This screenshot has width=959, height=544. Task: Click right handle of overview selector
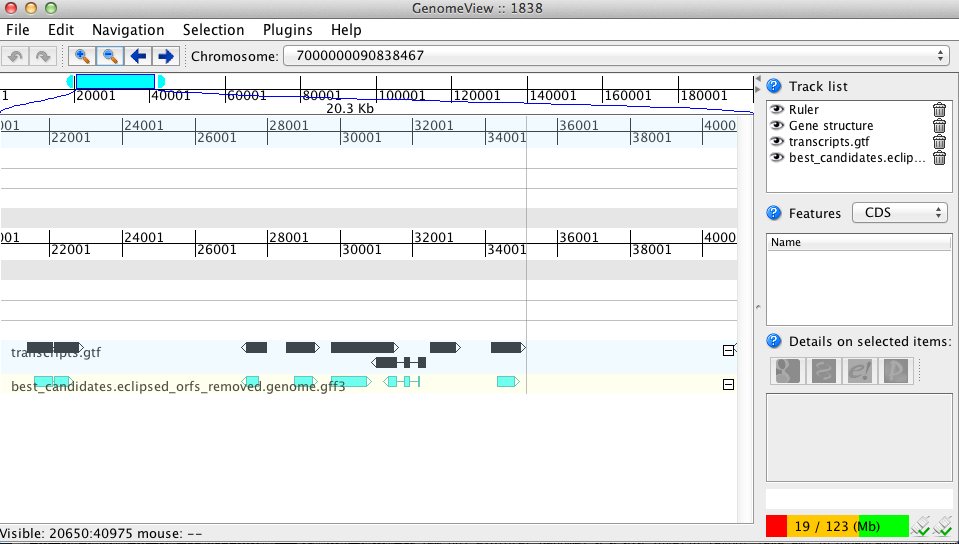point(161,81)
